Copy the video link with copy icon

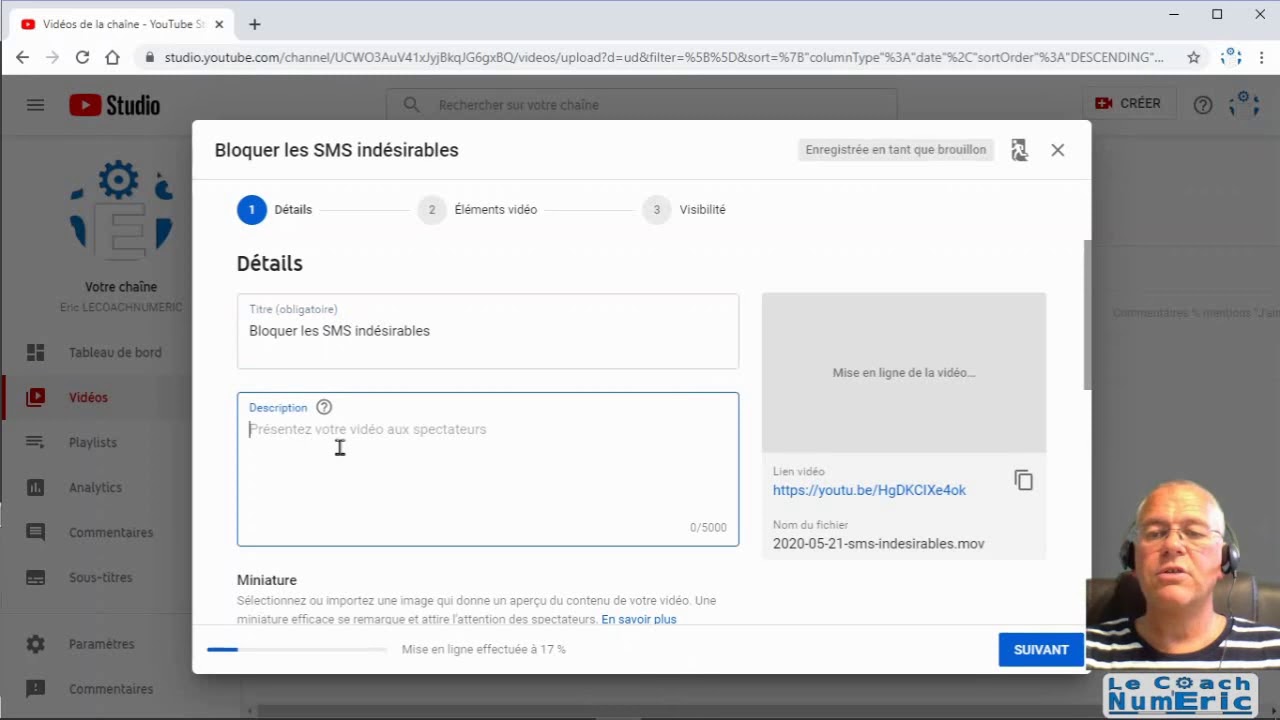click(x=1023, y=481)
